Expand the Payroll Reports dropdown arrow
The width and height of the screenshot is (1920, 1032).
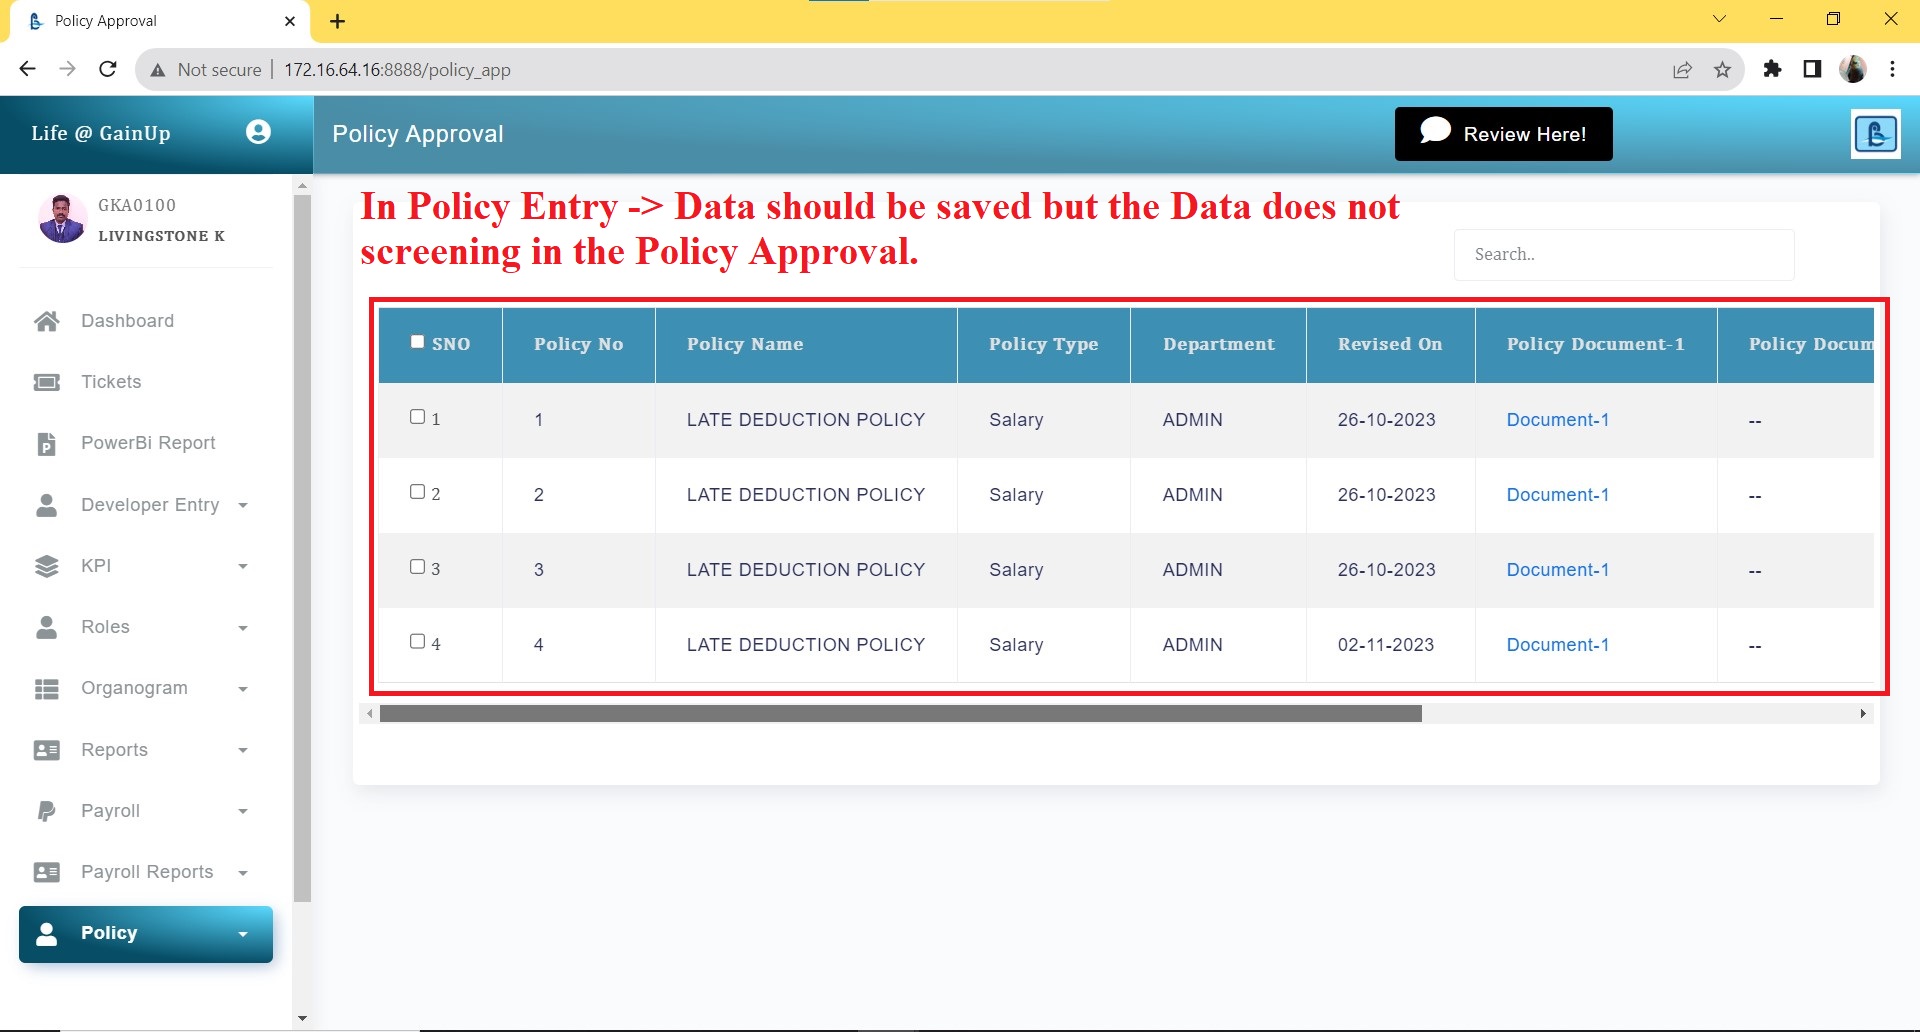[x=243, y=873]
